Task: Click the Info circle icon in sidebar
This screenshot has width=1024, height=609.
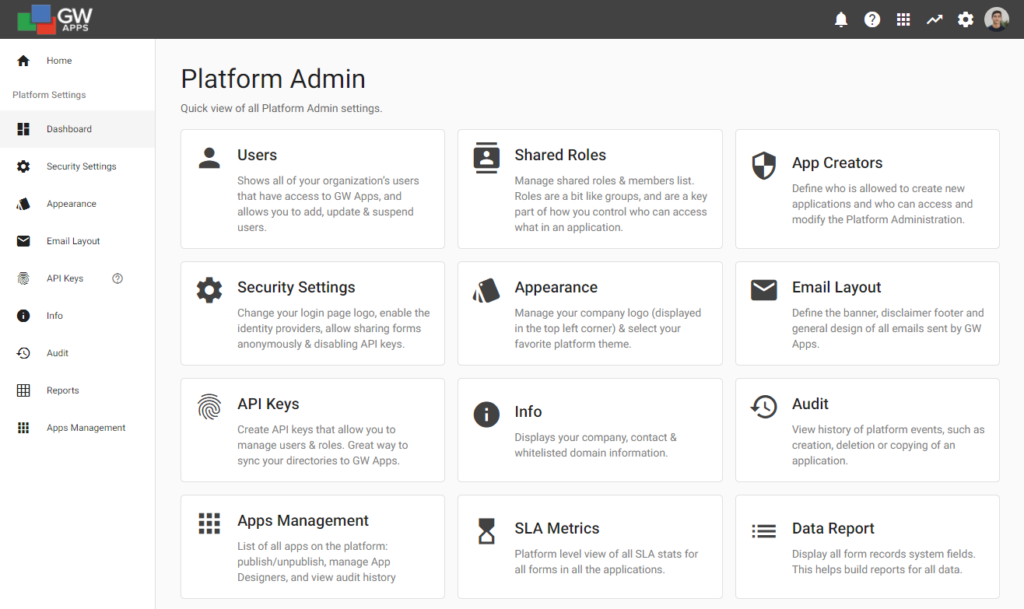Action: pos(24,316)
